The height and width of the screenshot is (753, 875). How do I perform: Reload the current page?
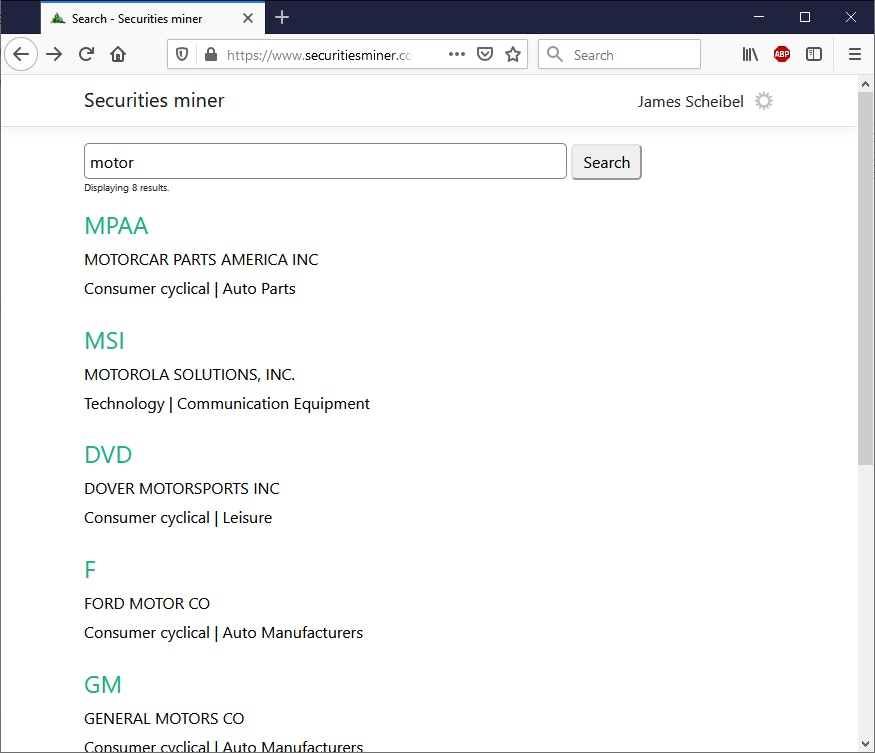86,54
